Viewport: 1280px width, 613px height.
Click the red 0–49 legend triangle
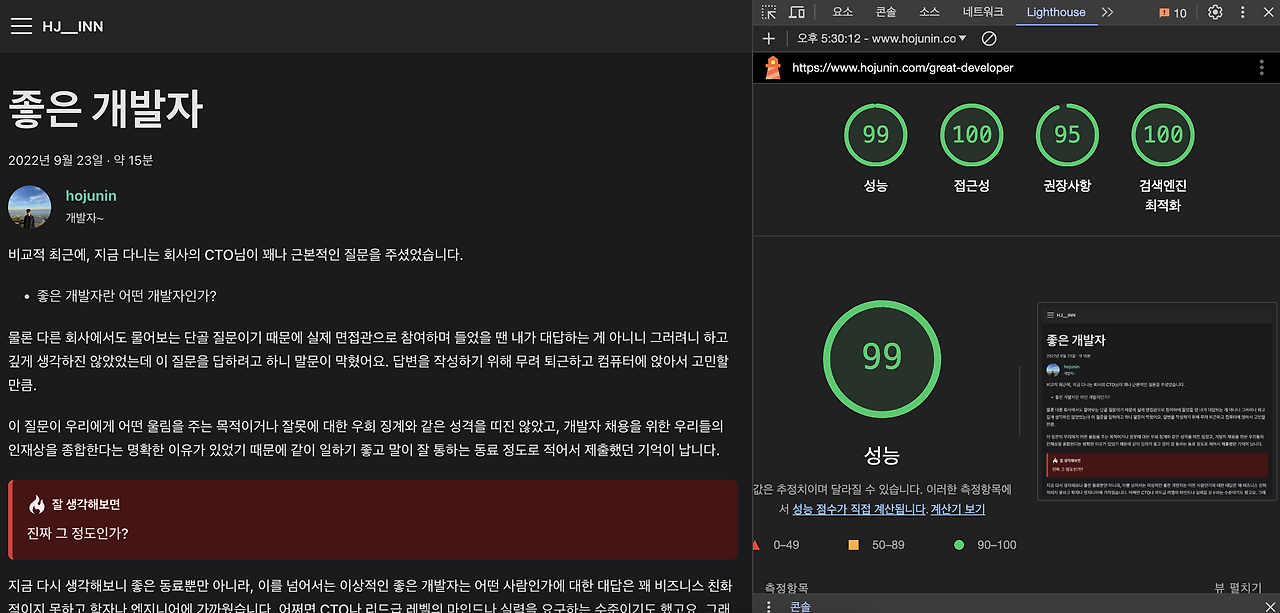pyautogui.click(x=757, y=545)
